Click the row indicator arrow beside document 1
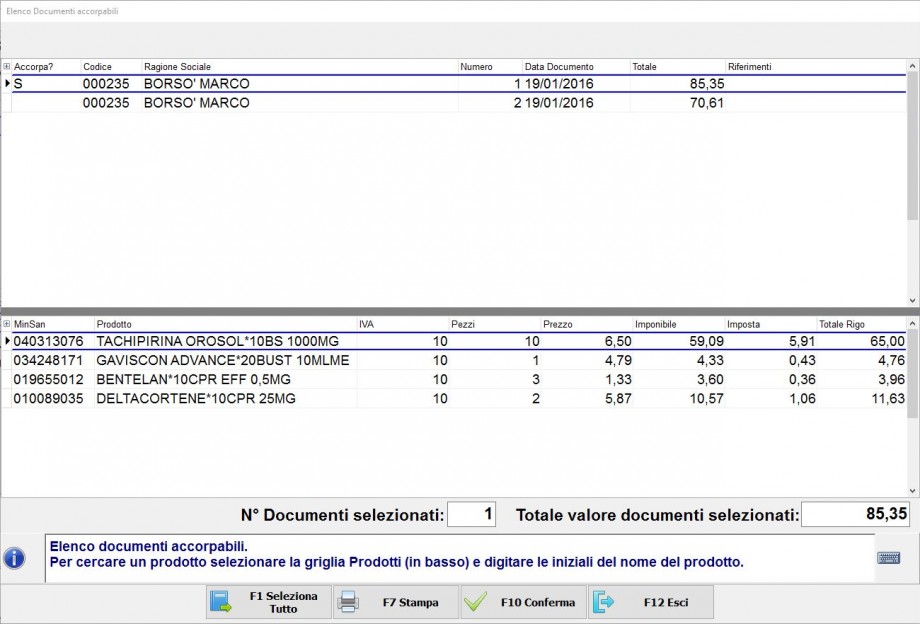This screenshot has width=920, height=624. coord(8,85)
